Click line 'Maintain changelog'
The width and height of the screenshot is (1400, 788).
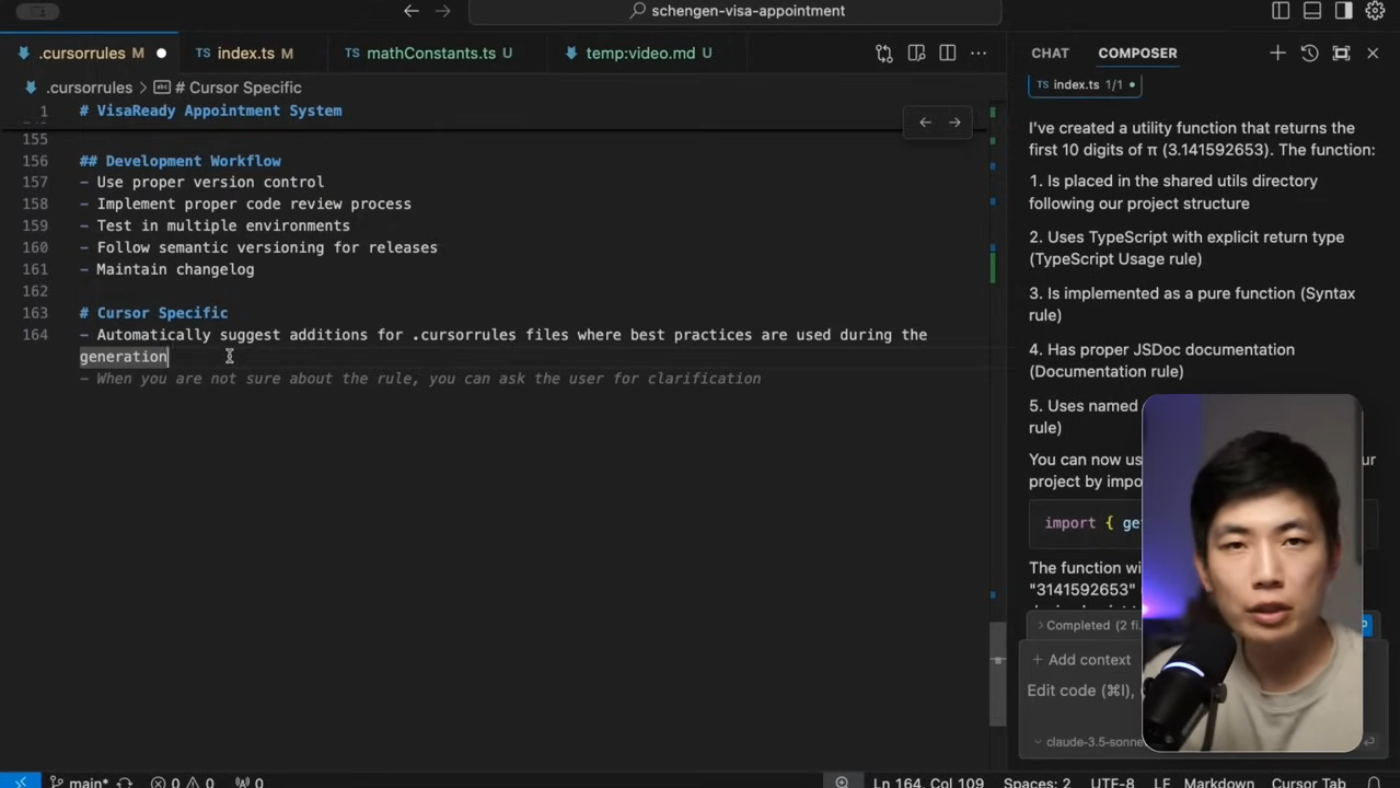(167, 269)
